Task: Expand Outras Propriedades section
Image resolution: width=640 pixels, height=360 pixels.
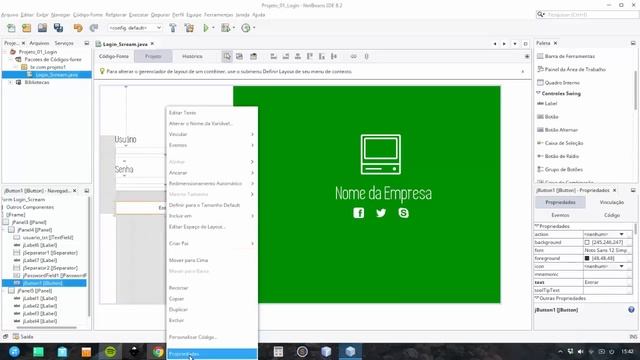Action: pos(536,298)
